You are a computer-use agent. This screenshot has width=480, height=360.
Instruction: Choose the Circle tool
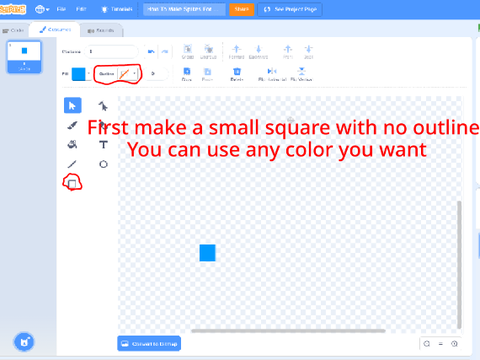(103, 164)
